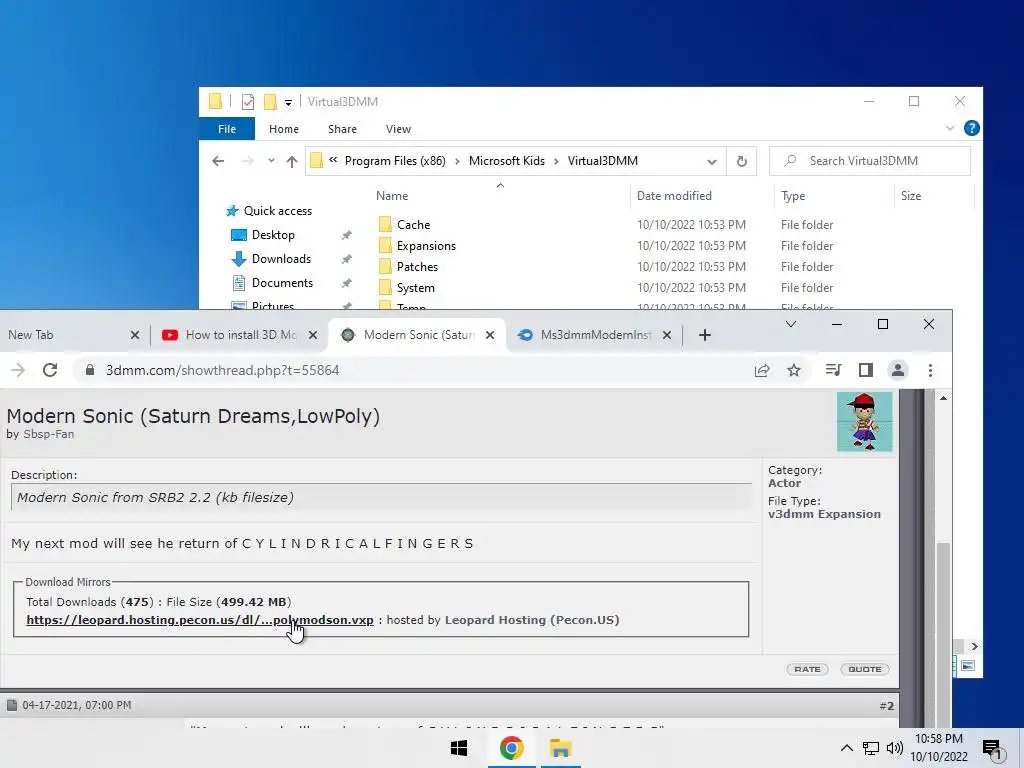Sort by the Date modified column

tap(674, 196)
